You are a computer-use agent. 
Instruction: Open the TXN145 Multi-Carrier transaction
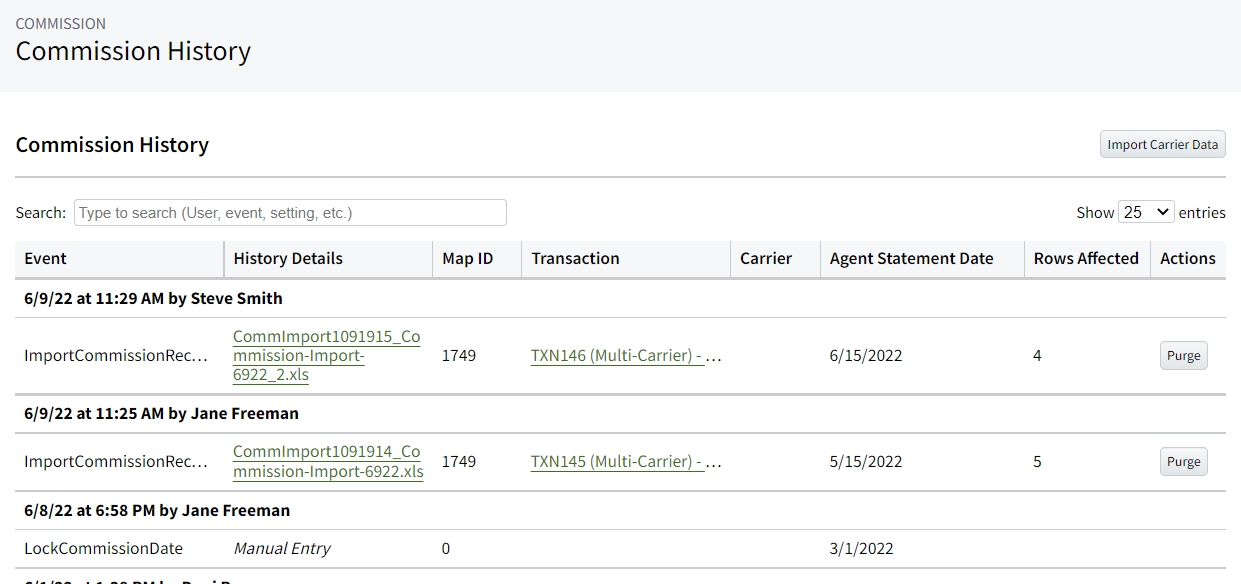coord(626,461)
